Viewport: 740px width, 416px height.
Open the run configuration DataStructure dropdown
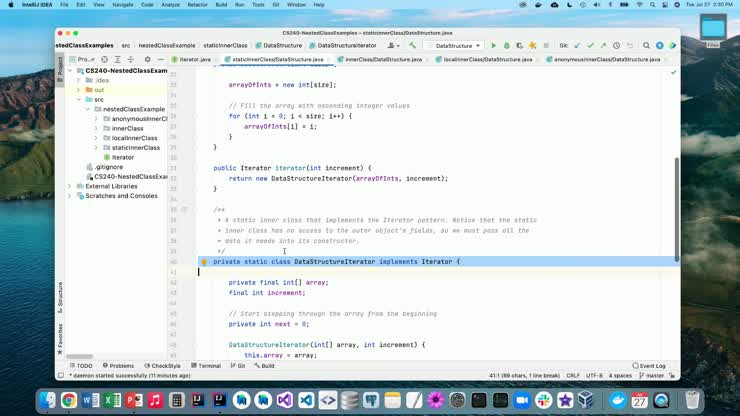[x=453, y=46]
